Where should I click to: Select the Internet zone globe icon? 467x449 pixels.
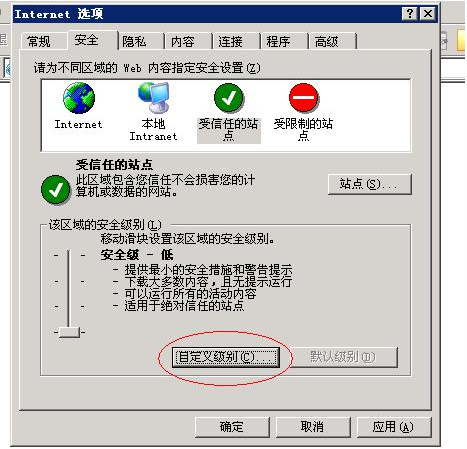(x=79, y=98)
